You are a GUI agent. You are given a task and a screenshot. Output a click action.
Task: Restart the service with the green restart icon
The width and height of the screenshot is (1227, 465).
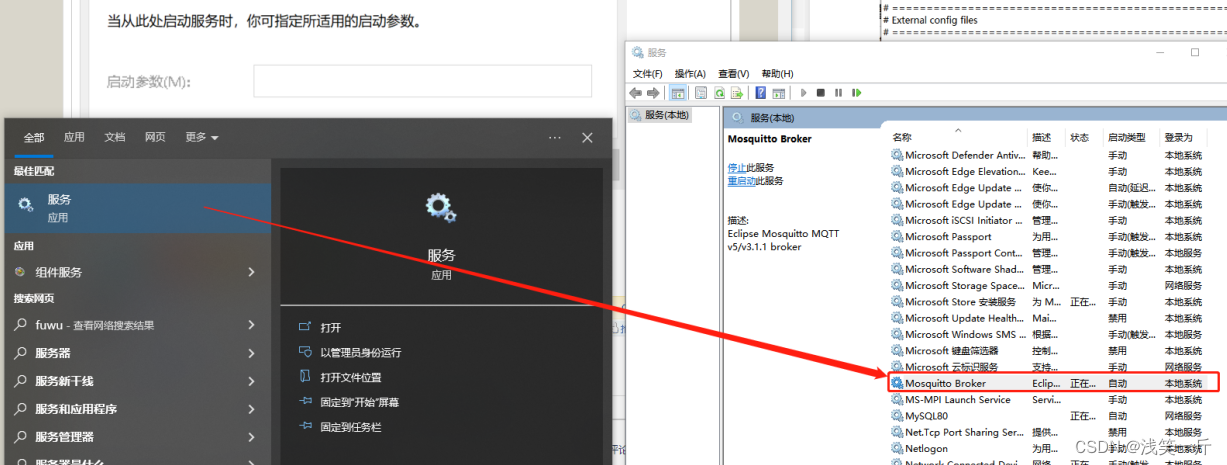tap(856, 92)
